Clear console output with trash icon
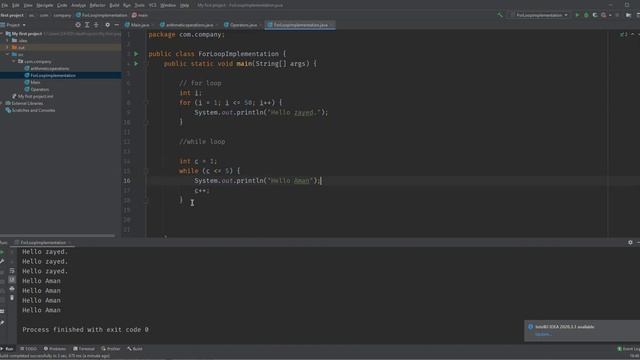The image size is (640, 360). click(12, 298)
